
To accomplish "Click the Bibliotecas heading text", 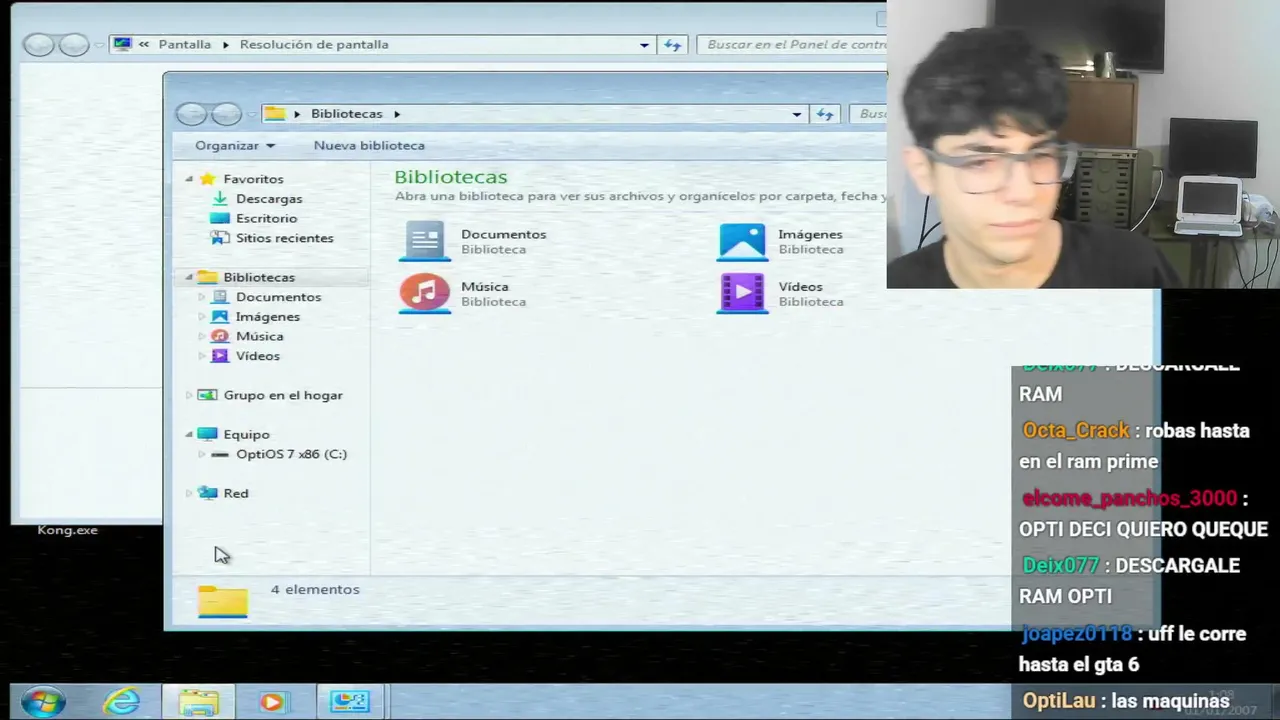I will pos(451,177).
